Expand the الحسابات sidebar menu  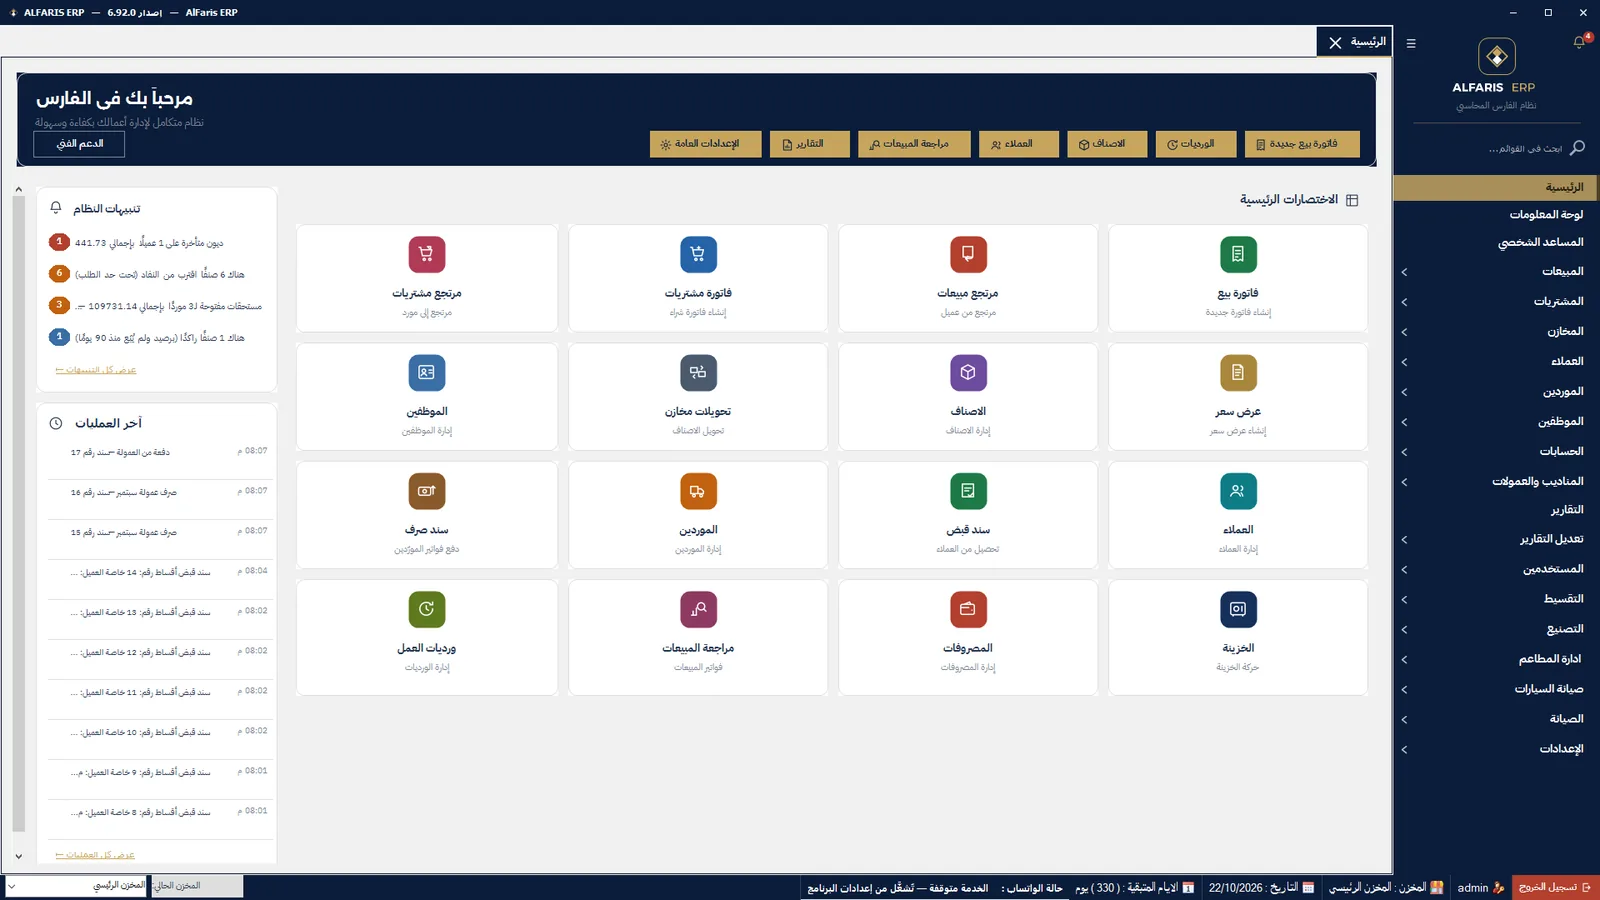[x=1495, y=452]
